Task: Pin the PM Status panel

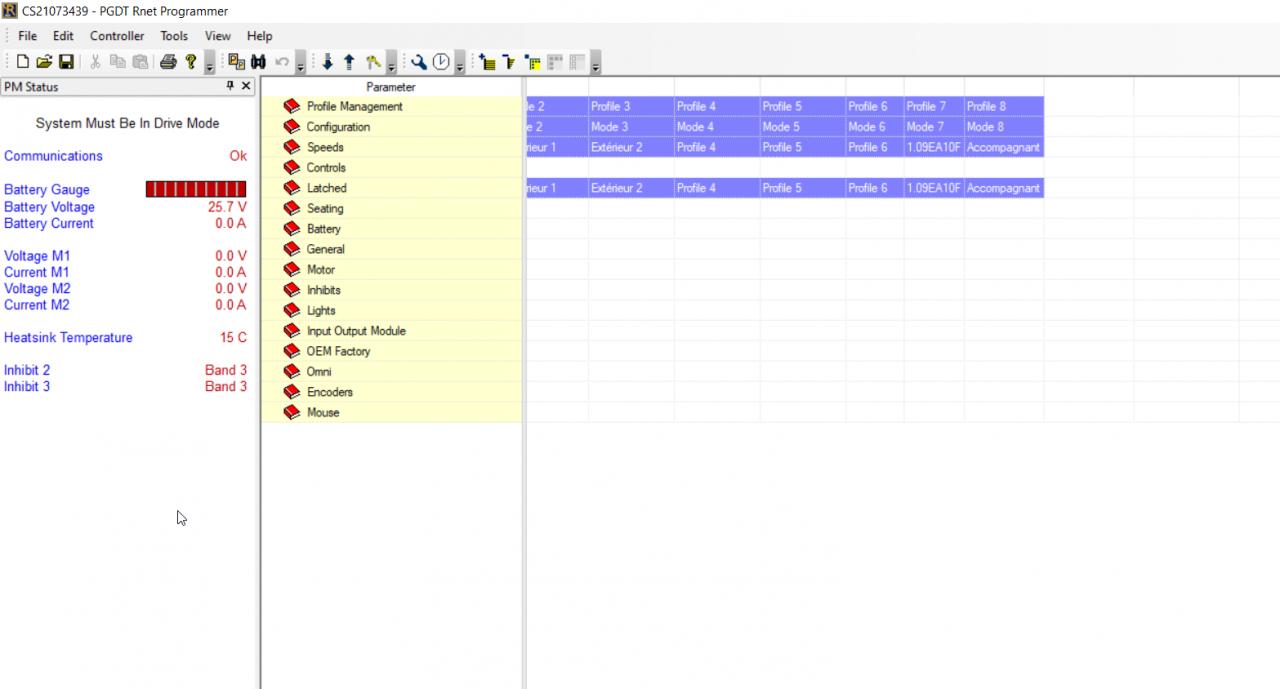Action: (231, 87)
